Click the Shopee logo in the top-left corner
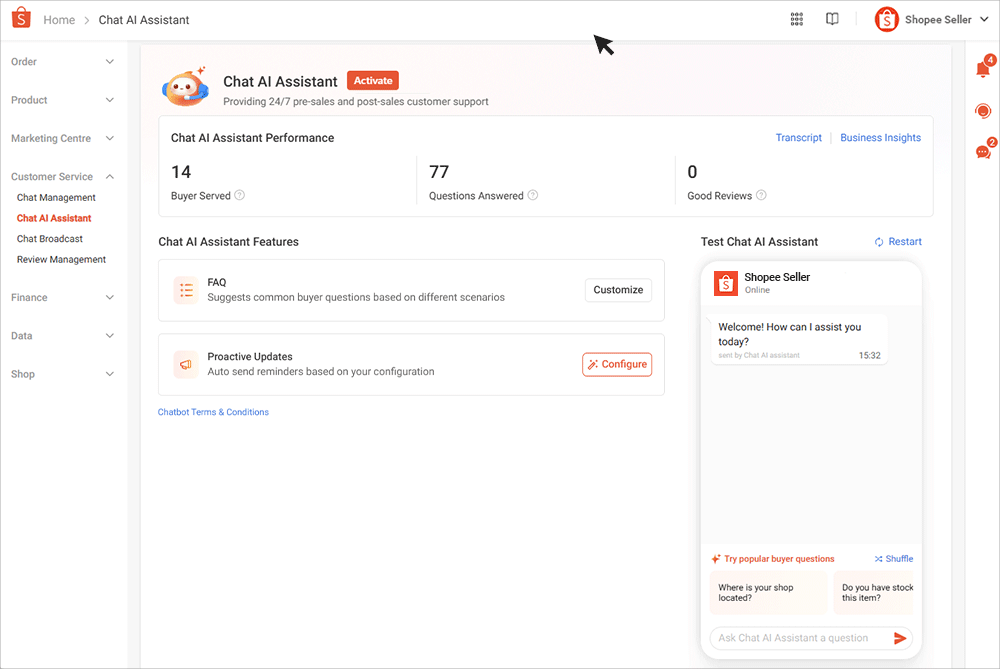Image resolution: width=1000 pixels, height=669 pixels. [x=20, y=18]
